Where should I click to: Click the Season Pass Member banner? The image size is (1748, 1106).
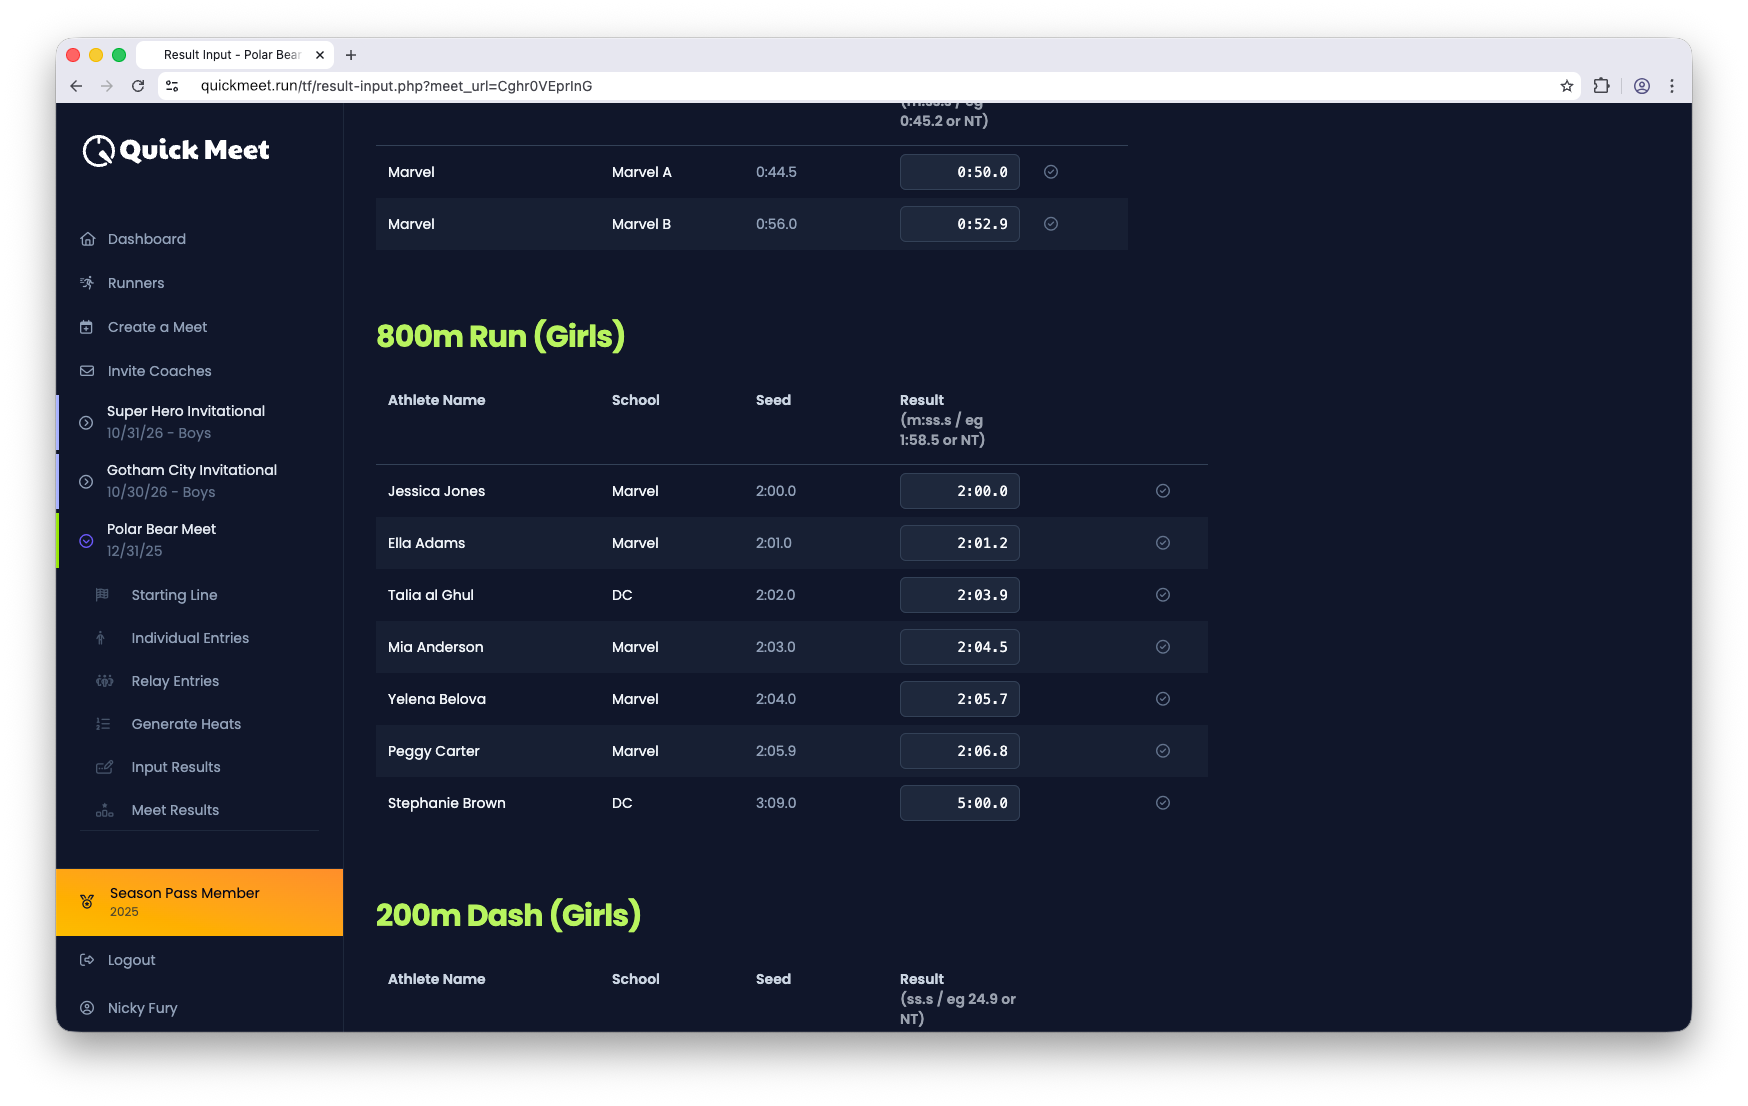tap(199, 901)
